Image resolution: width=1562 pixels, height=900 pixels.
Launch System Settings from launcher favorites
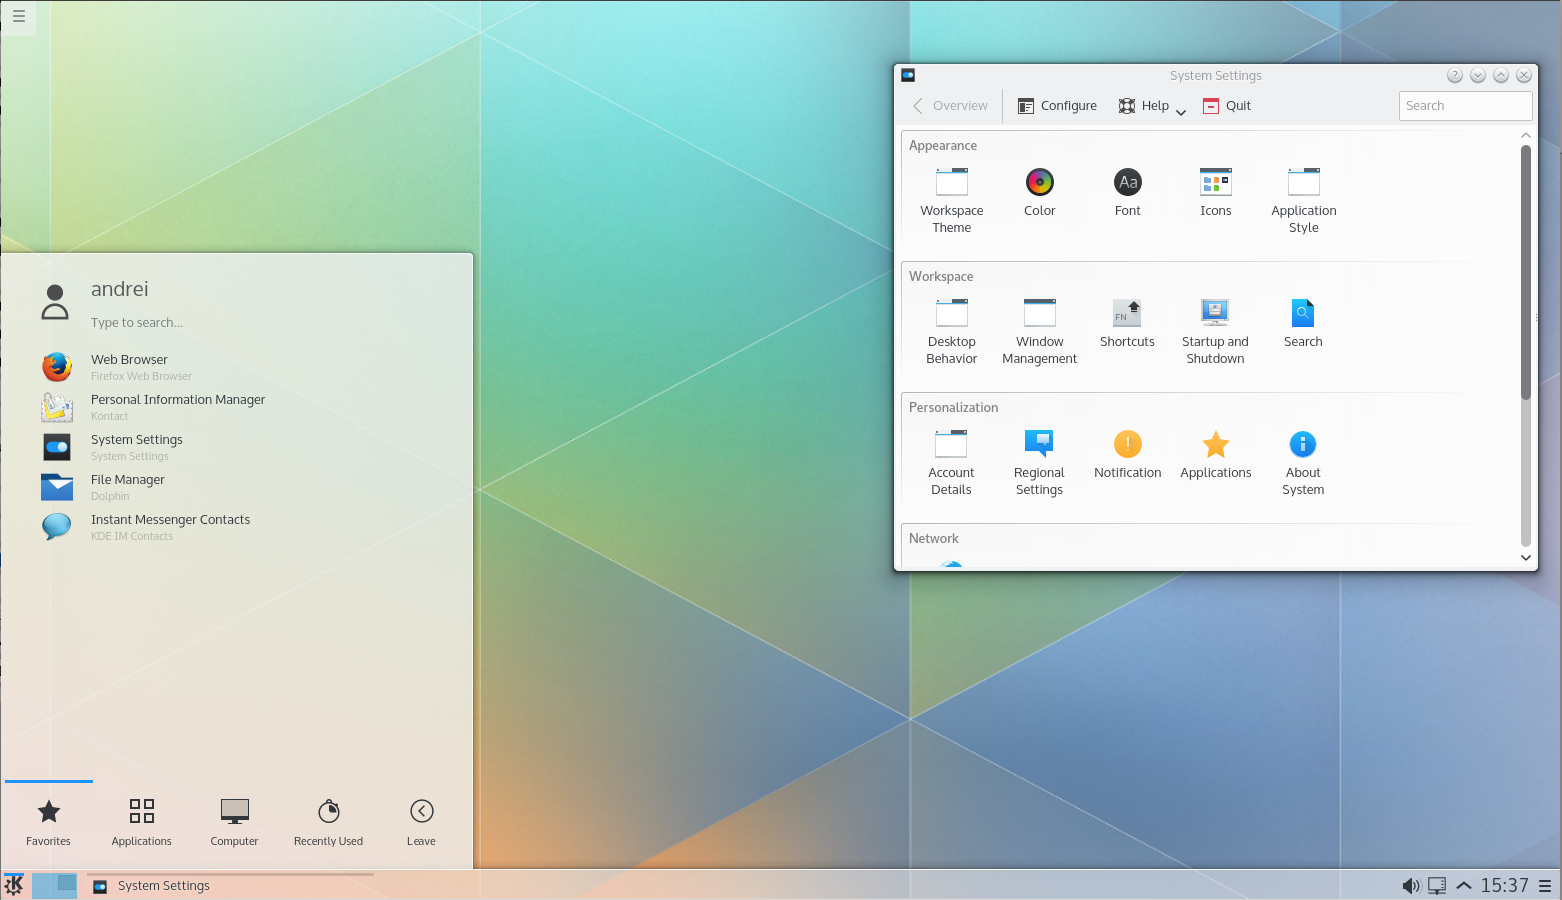click(x=236, y=447)
